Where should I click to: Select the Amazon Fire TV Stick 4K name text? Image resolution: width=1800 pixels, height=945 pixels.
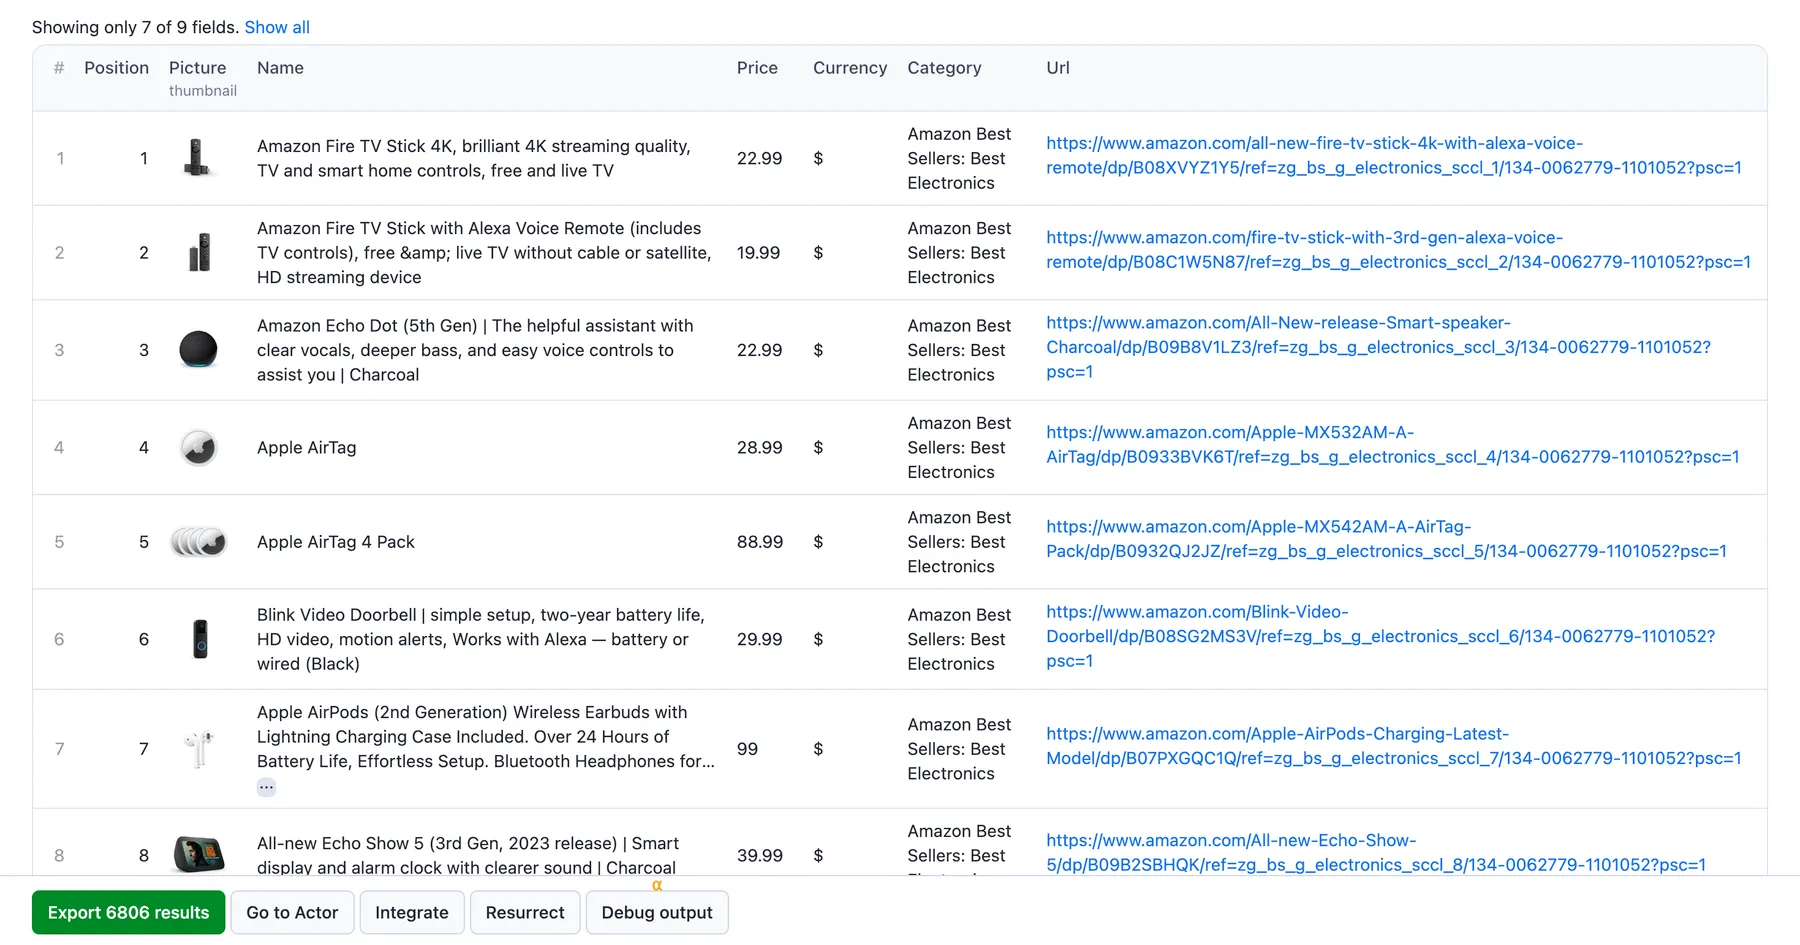474,158
